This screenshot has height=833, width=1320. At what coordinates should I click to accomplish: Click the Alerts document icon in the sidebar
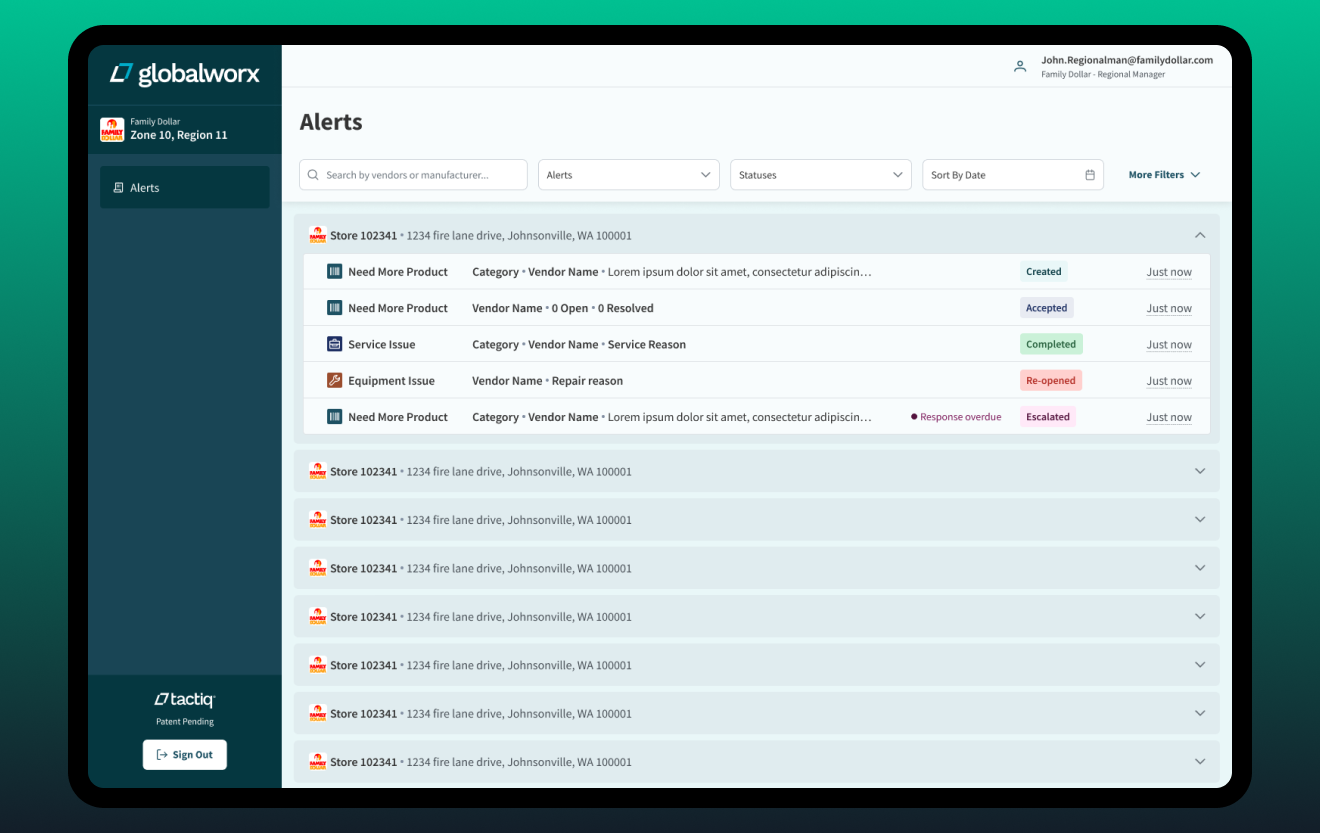(119, 188)
